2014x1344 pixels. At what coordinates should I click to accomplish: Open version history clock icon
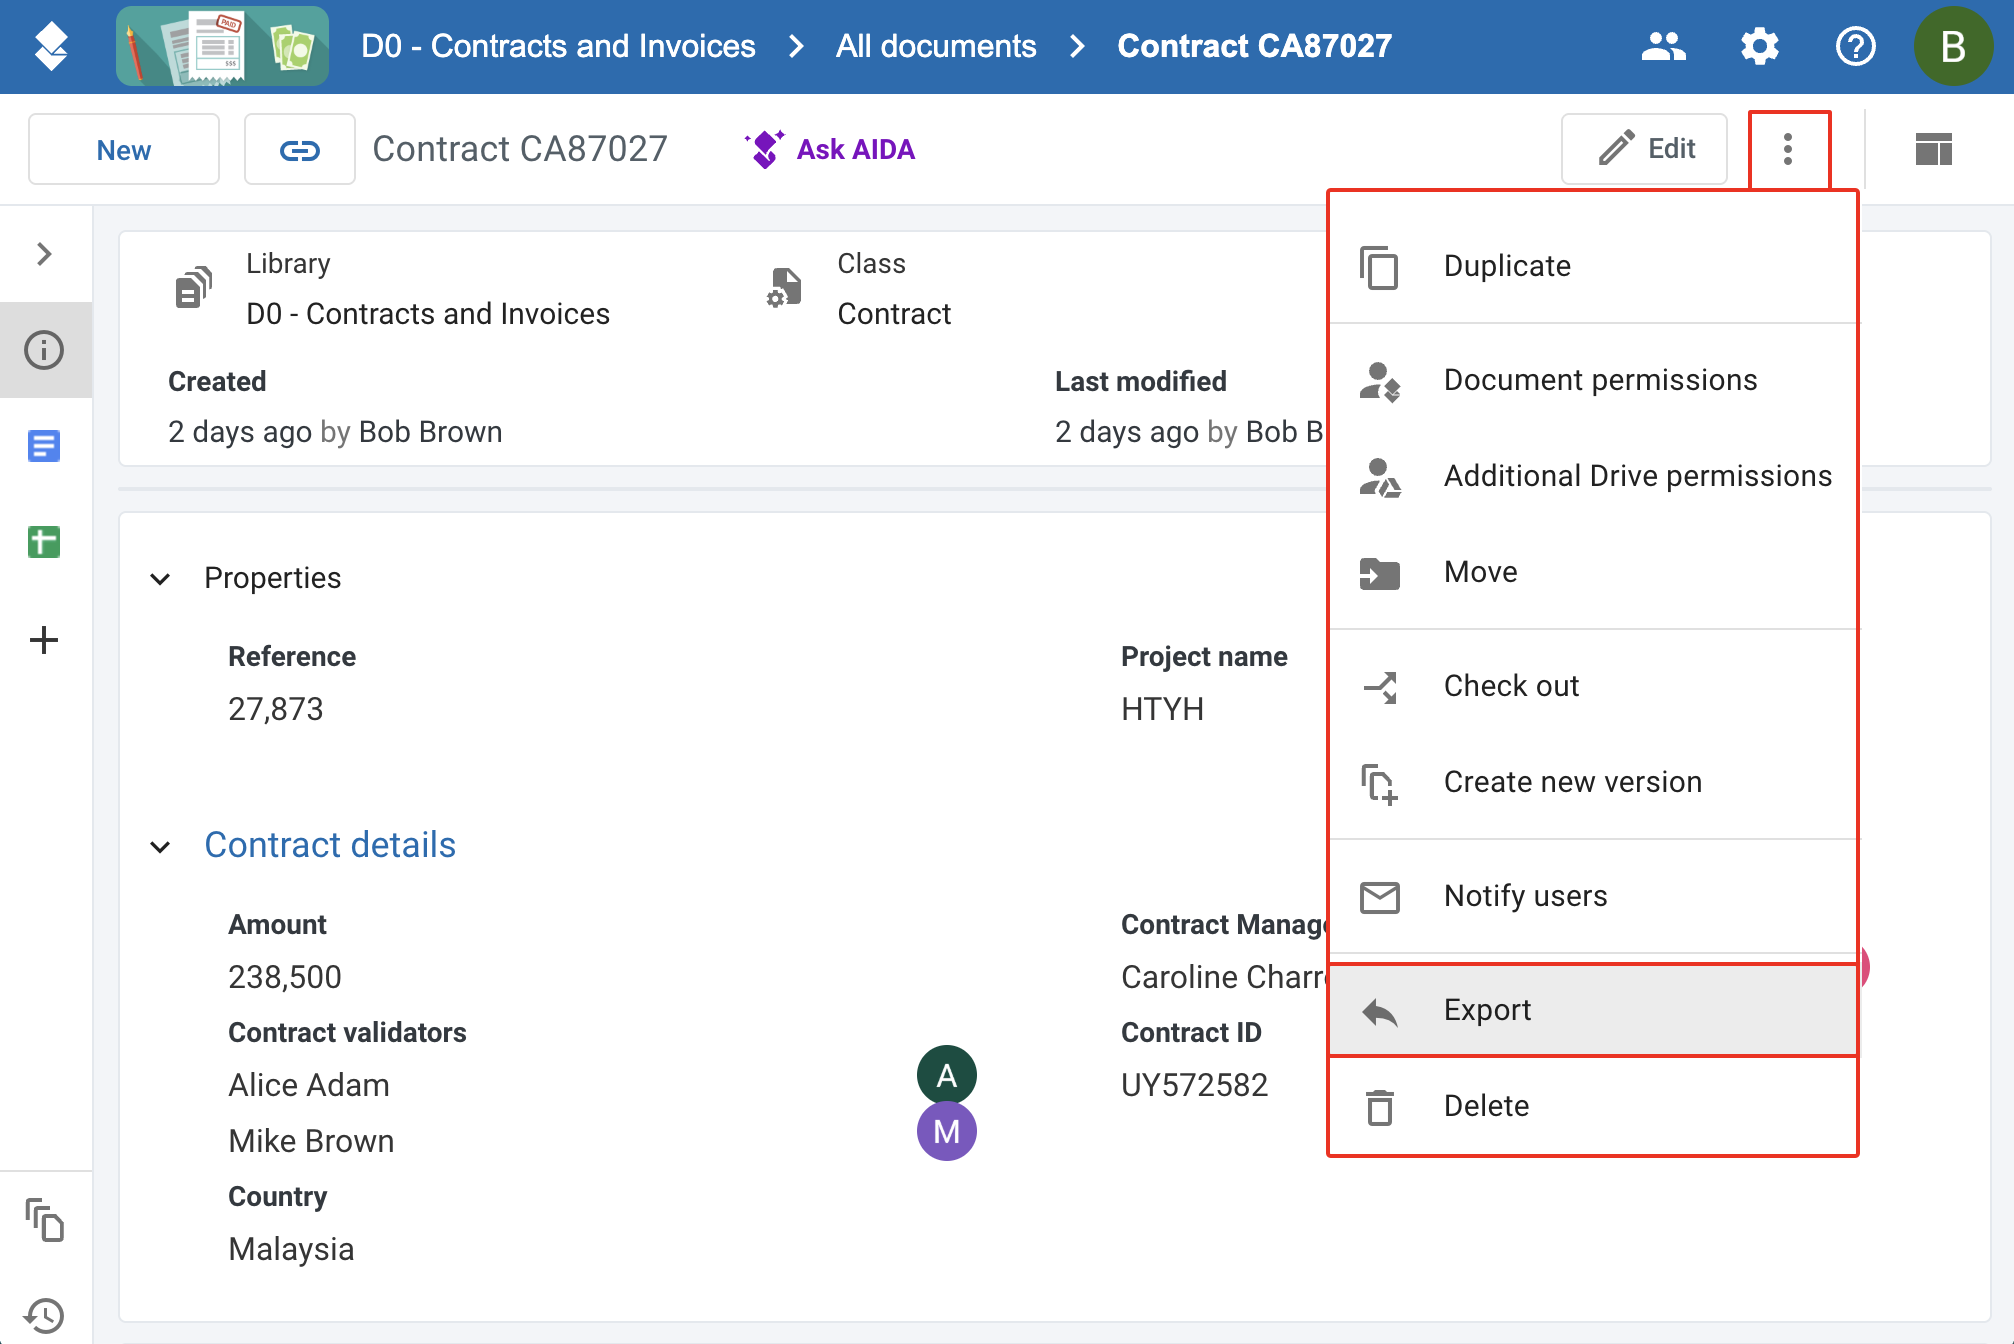(44, 1314)
